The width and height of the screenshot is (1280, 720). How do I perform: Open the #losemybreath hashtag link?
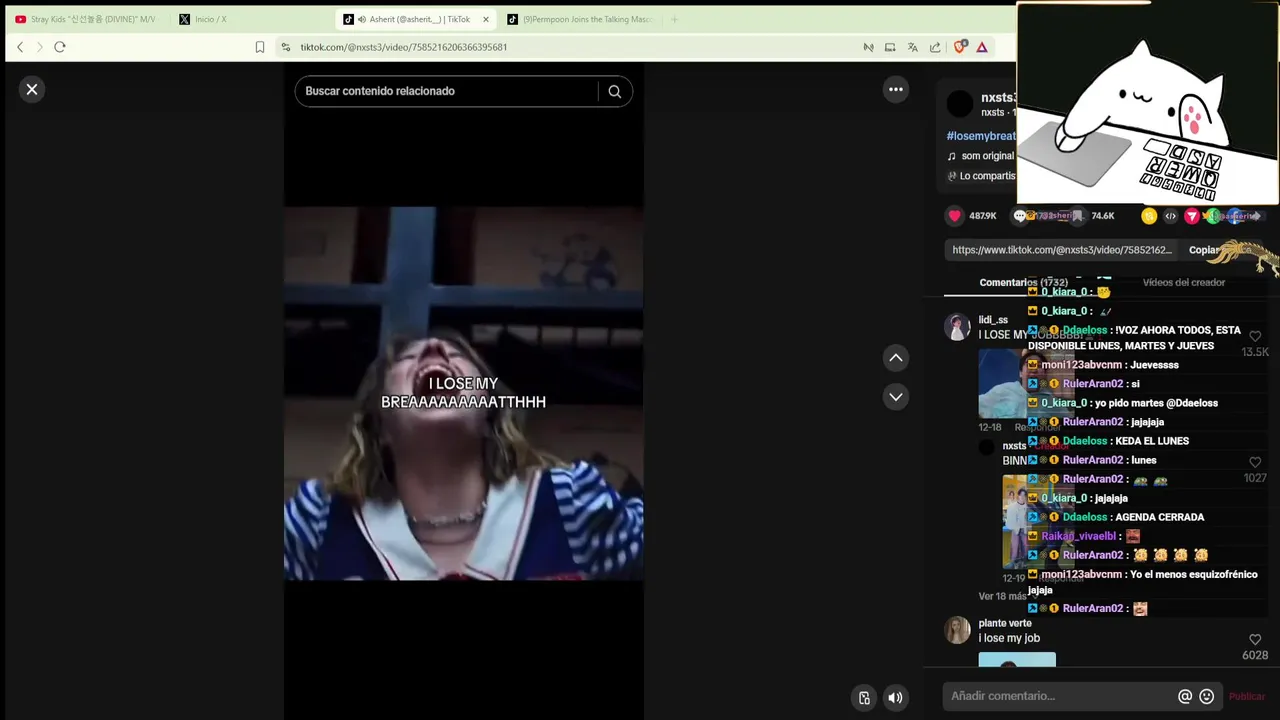[x=981, y=136]
